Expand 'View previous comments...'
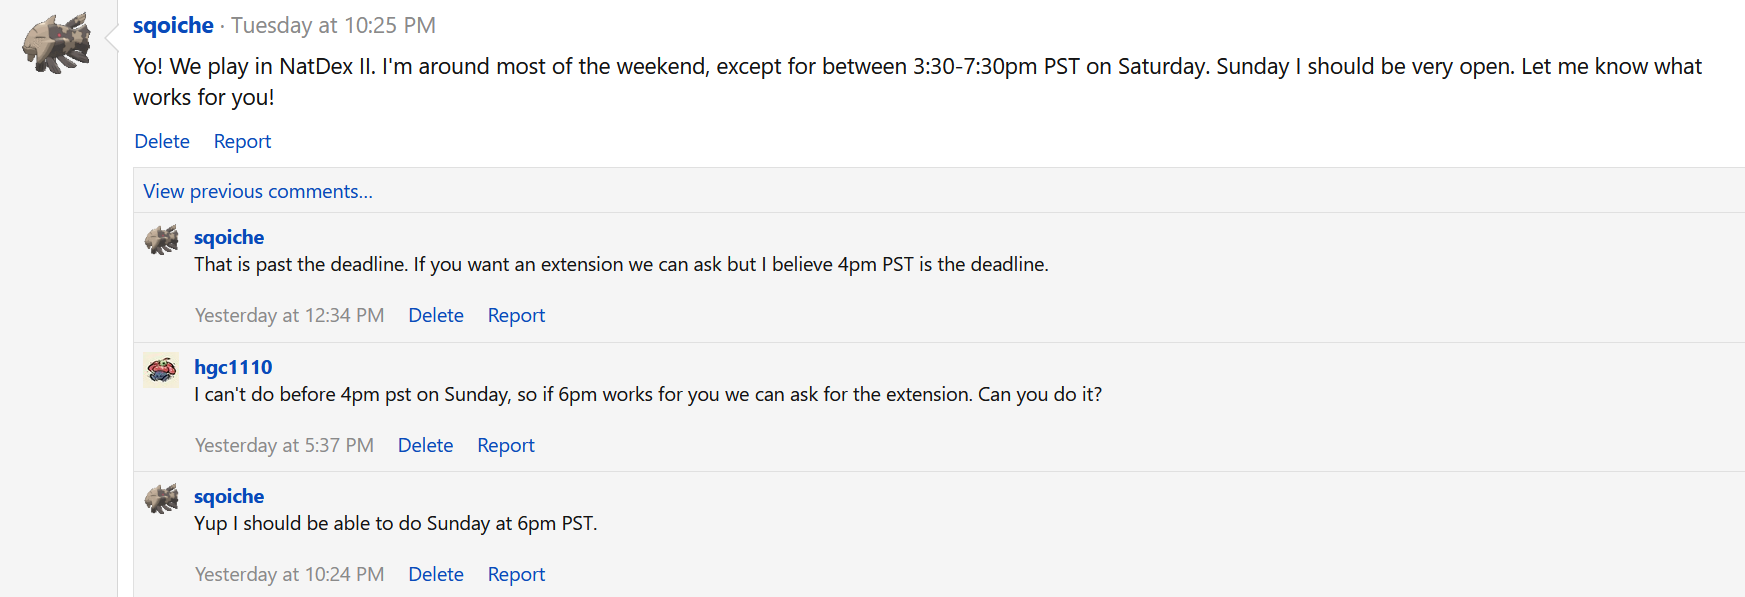The height and width of the screenshot is (597, 1745). [x=258, y=191]
